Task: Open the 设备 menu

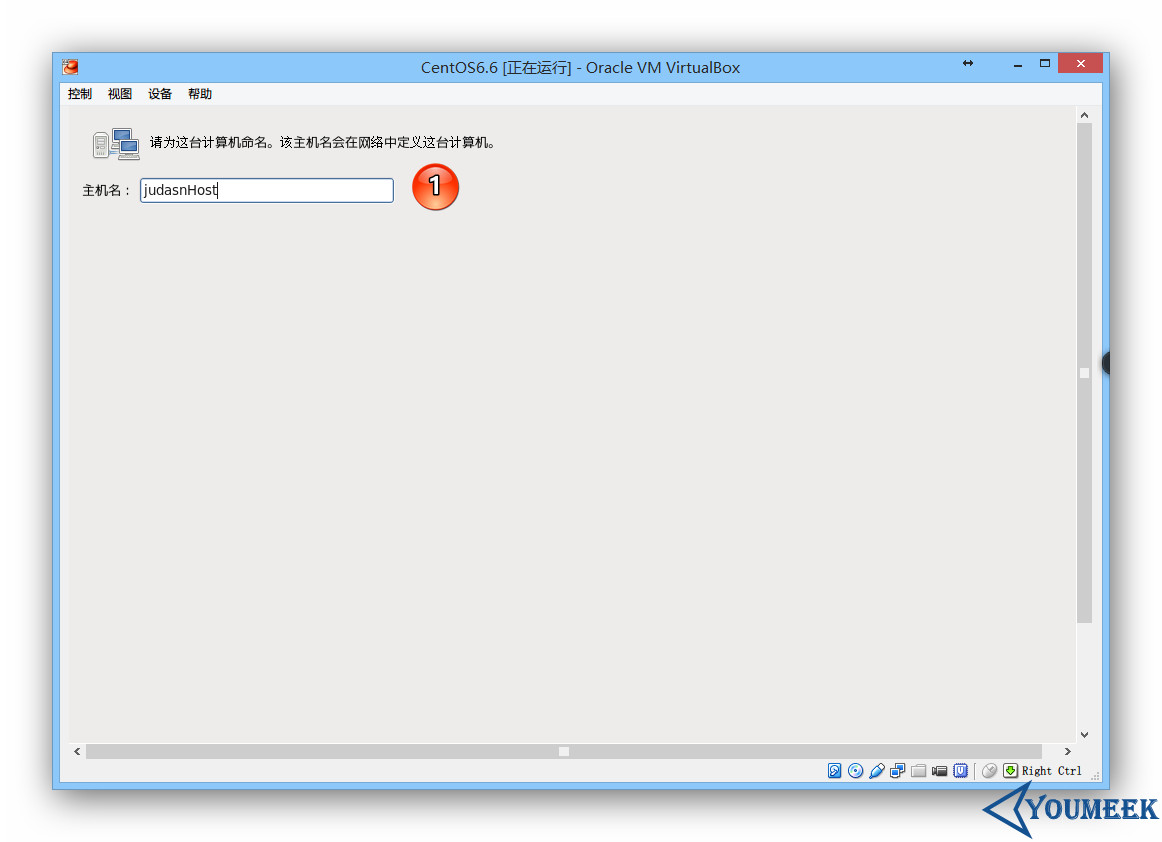Action: (x=159, y=93)
